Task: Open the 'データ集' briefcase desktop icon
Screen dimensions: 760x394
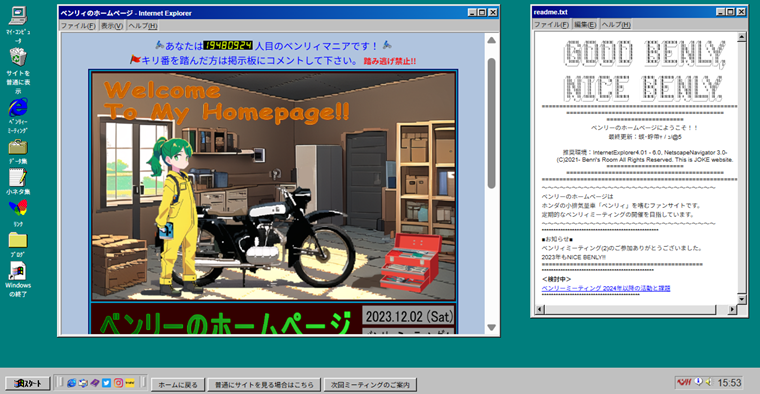Action: (18, 152)
